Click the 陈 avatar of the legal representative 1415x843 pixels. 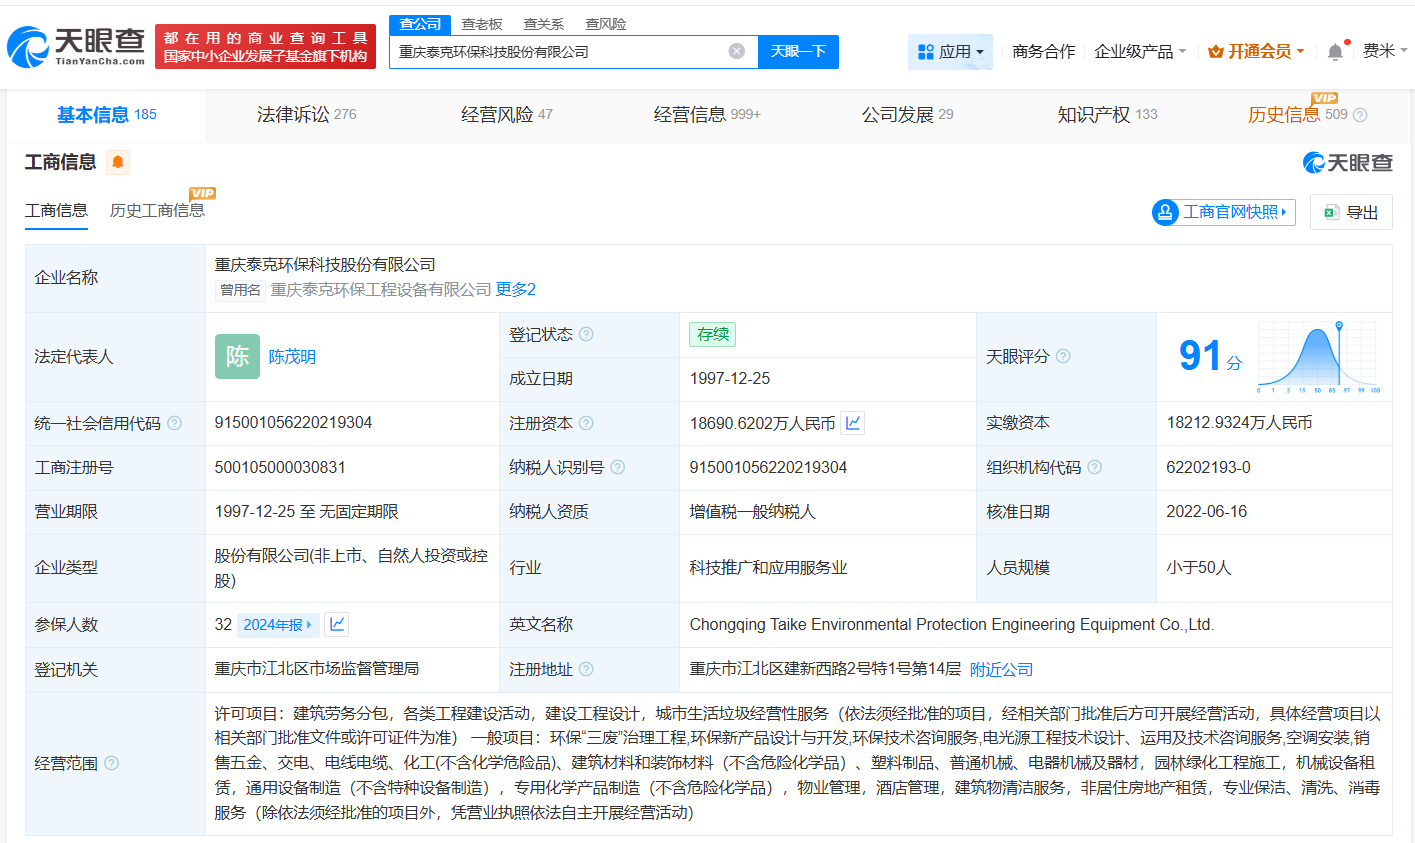tap(237, 356)
